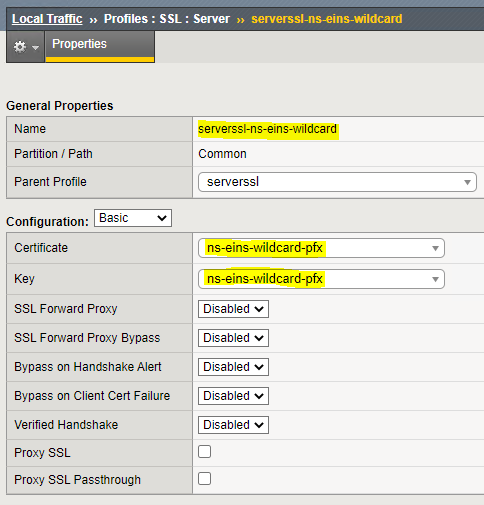Open the Verified Handshake dropdown
The image size is (484, 505).
pyautogui.click(x=233, y=425)
